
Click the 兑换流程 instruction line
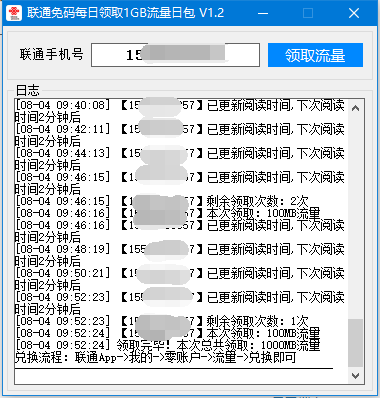[156, 357]
